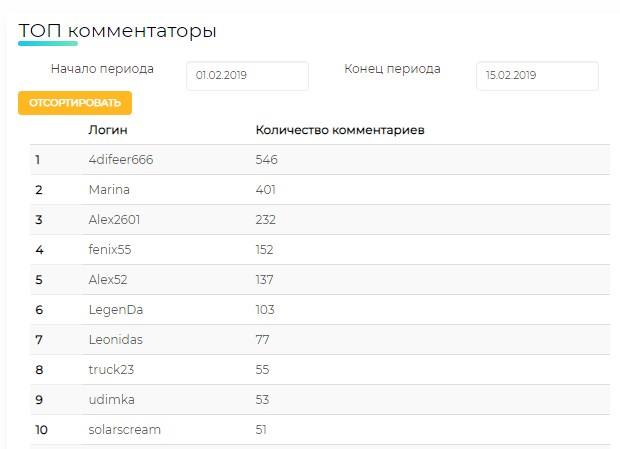
Task: Click the Конец периода label
Action: click(392, 69)
